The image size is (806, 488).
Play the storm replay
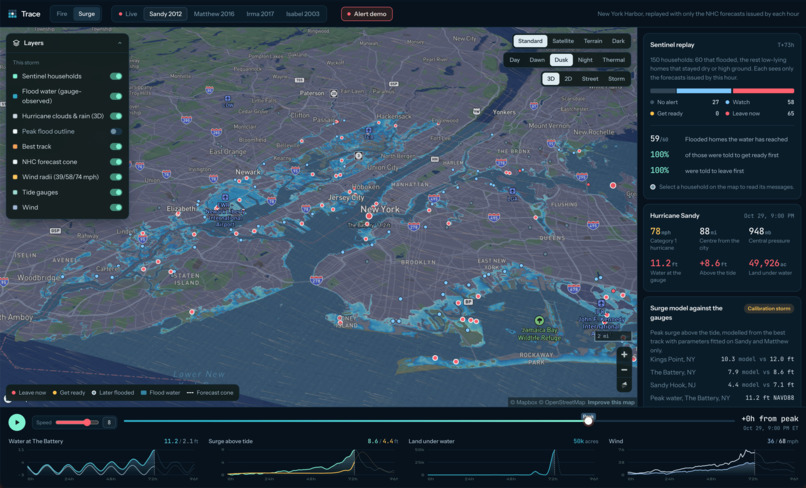(x=17, y=422)
